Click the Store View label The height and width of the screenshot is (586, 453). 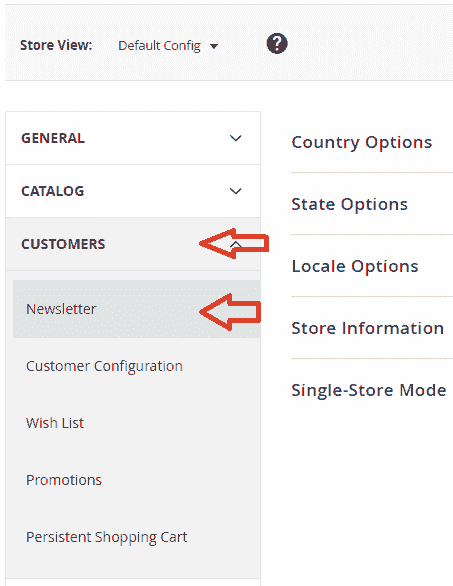[x=56, y=45]
